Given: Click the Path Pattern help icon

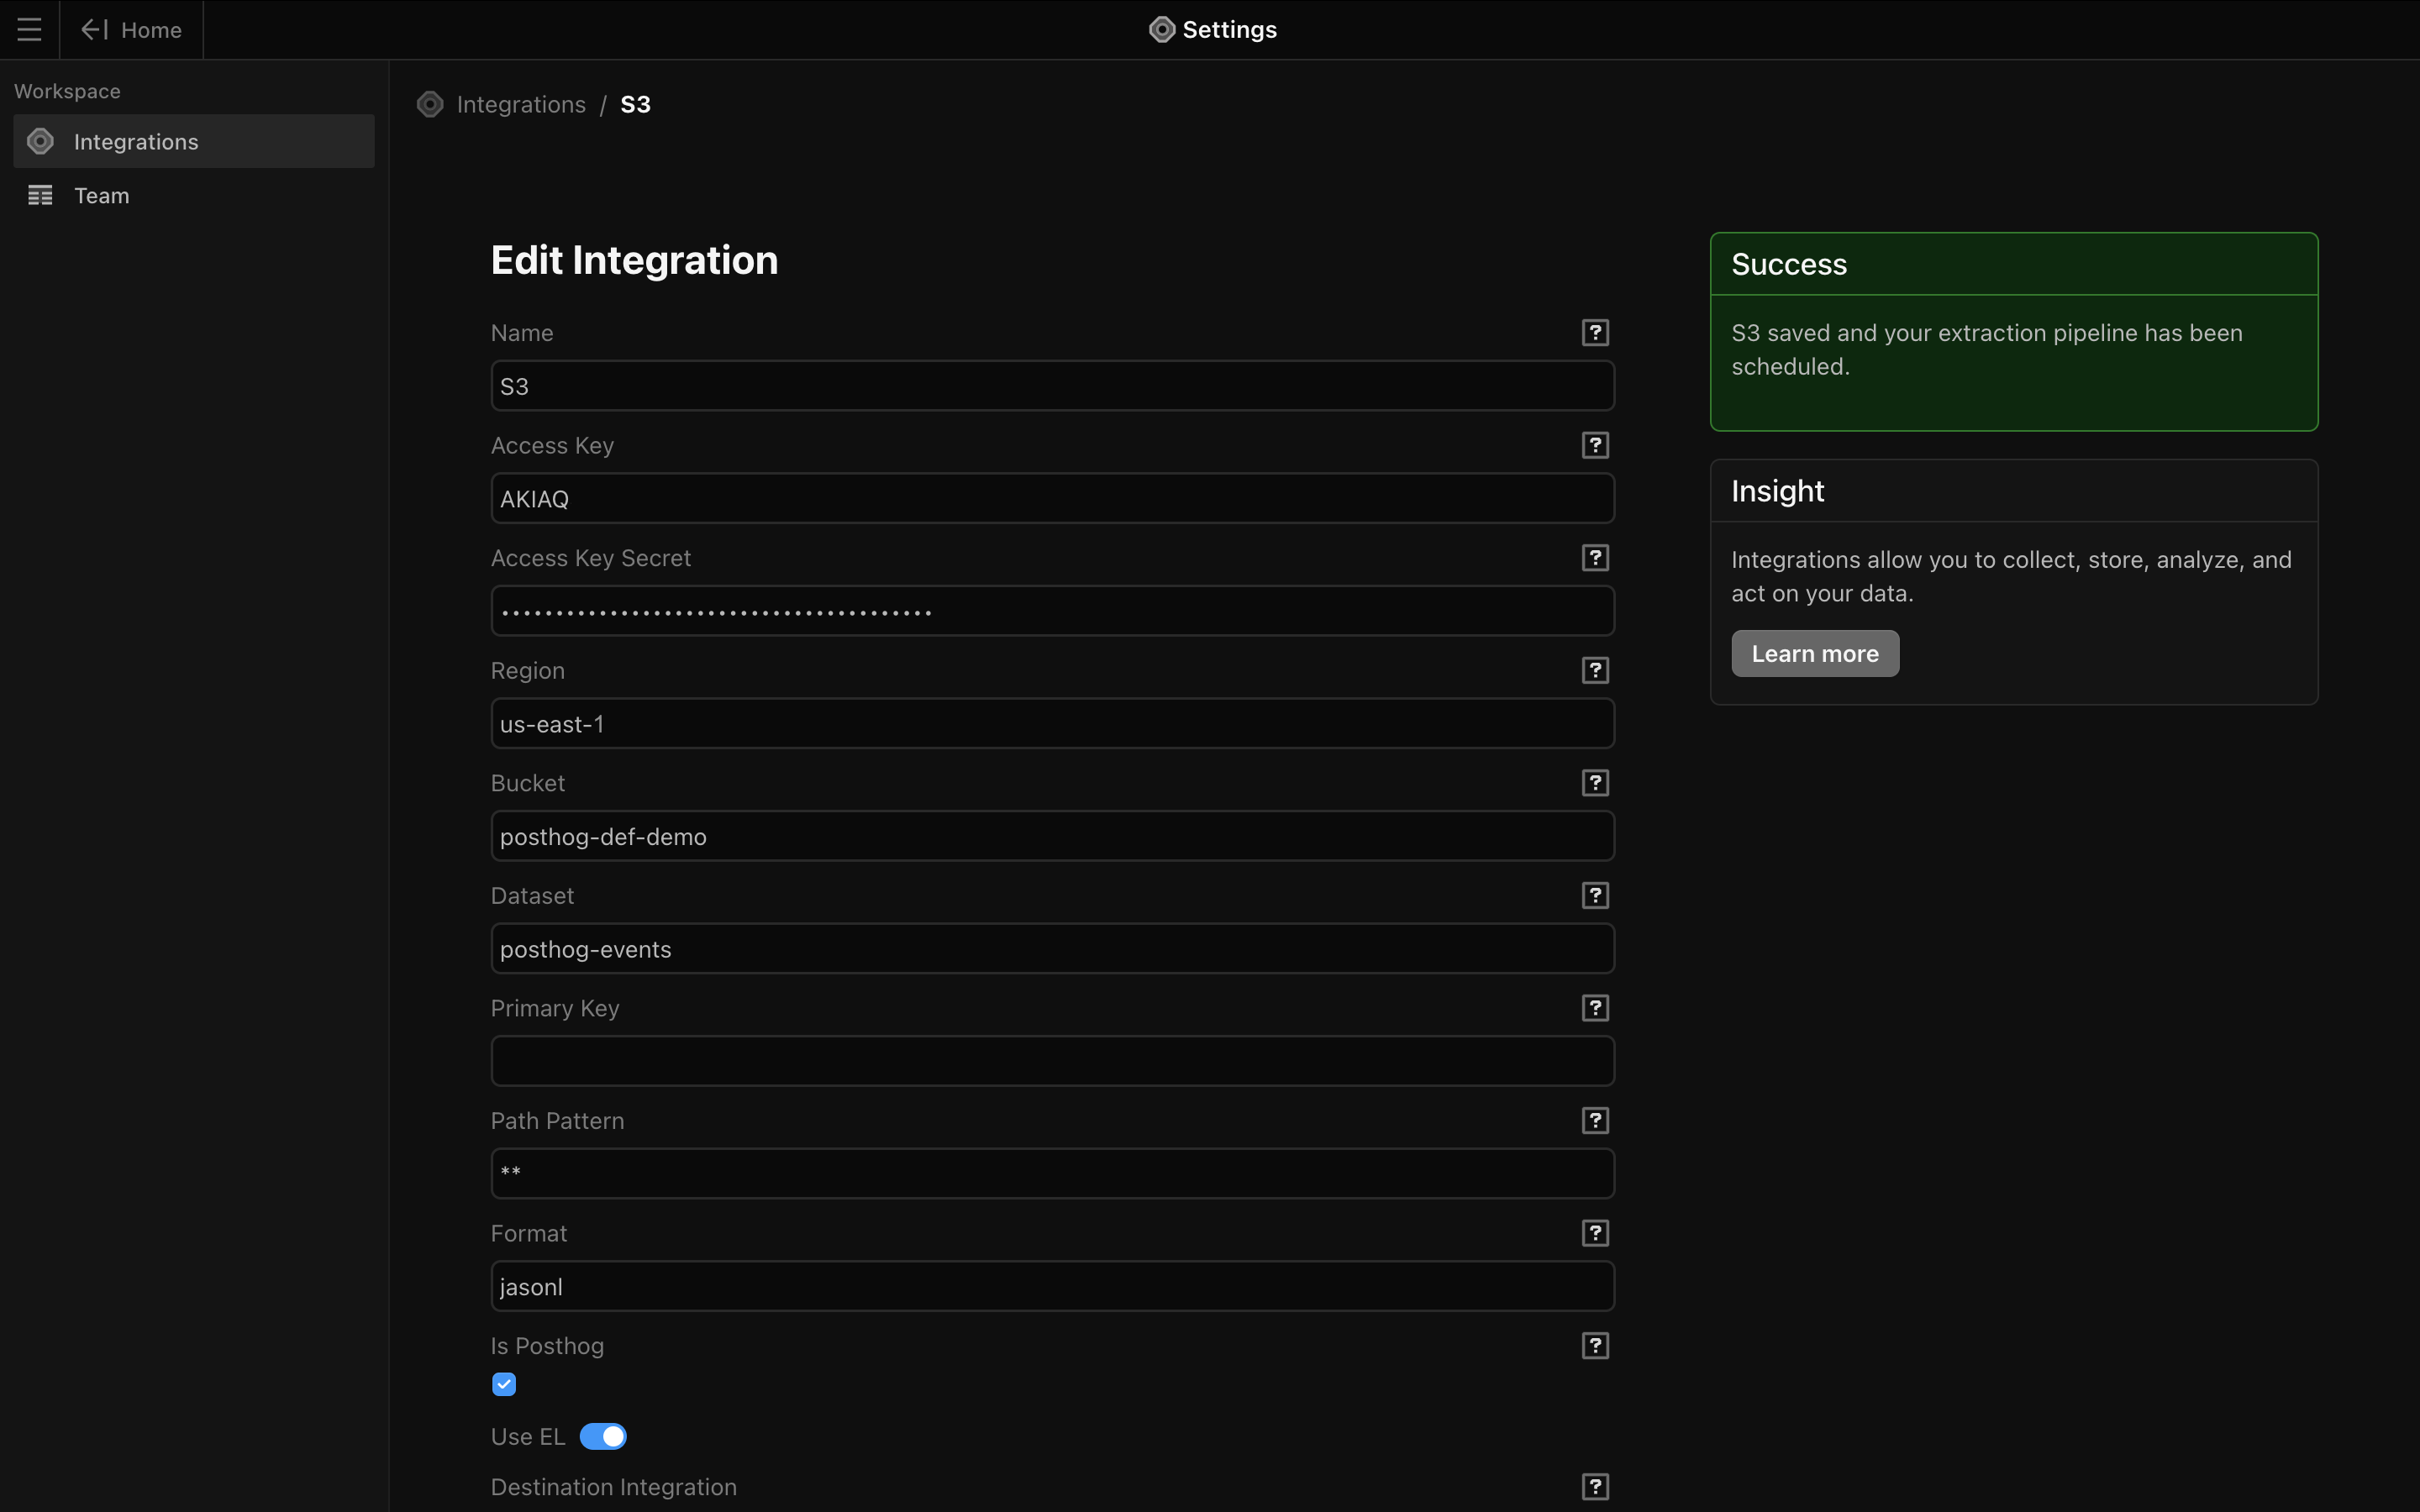Looking at the screenshot, I should (1595, 1121).
